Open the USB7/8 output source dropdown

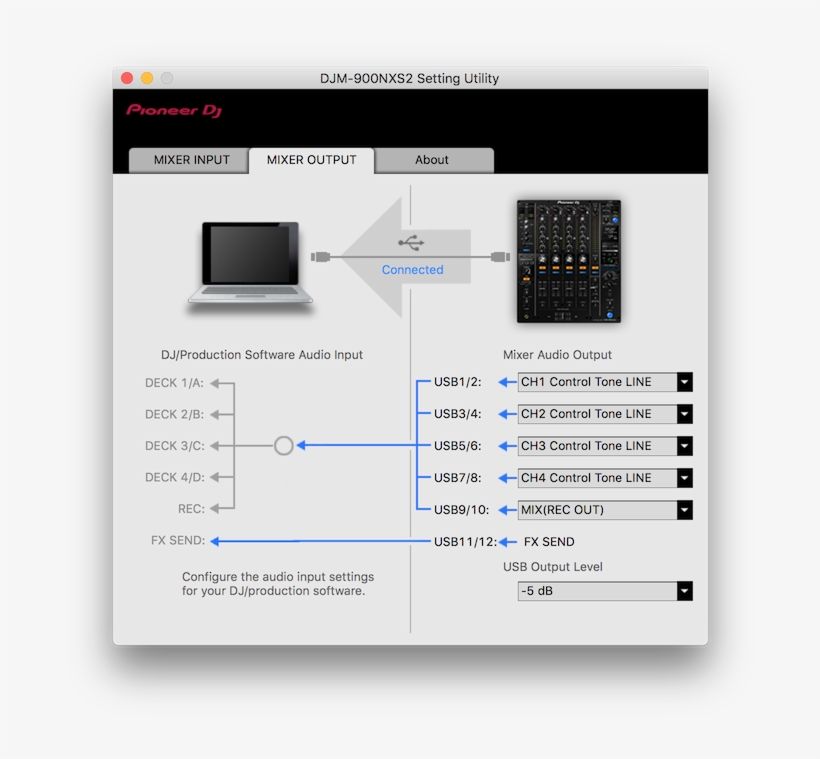605,478
